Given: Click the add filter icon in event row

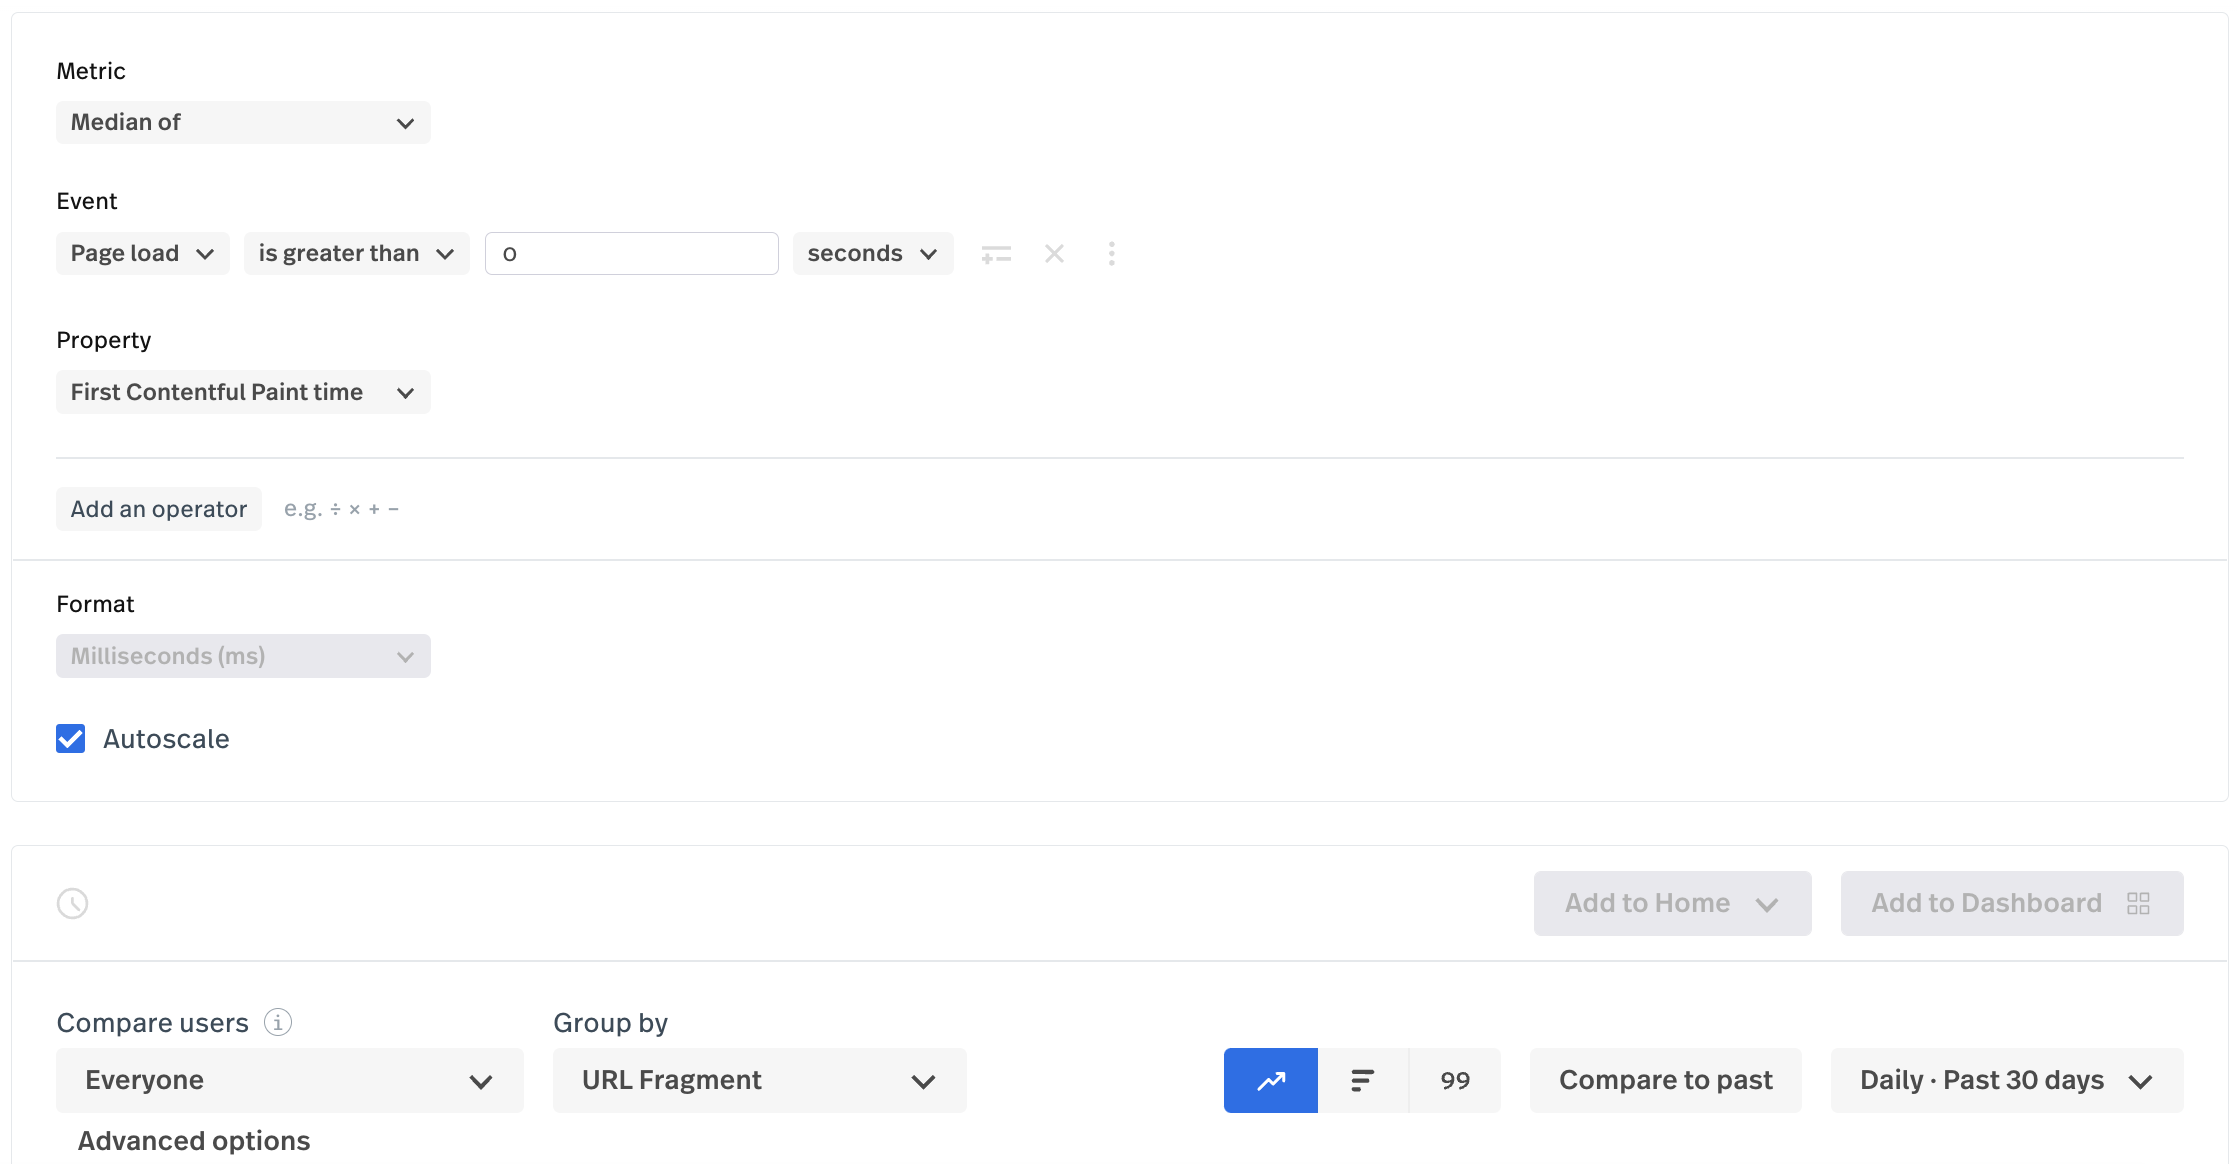Looking at the screenshot, I should click(x=996, y=254).
